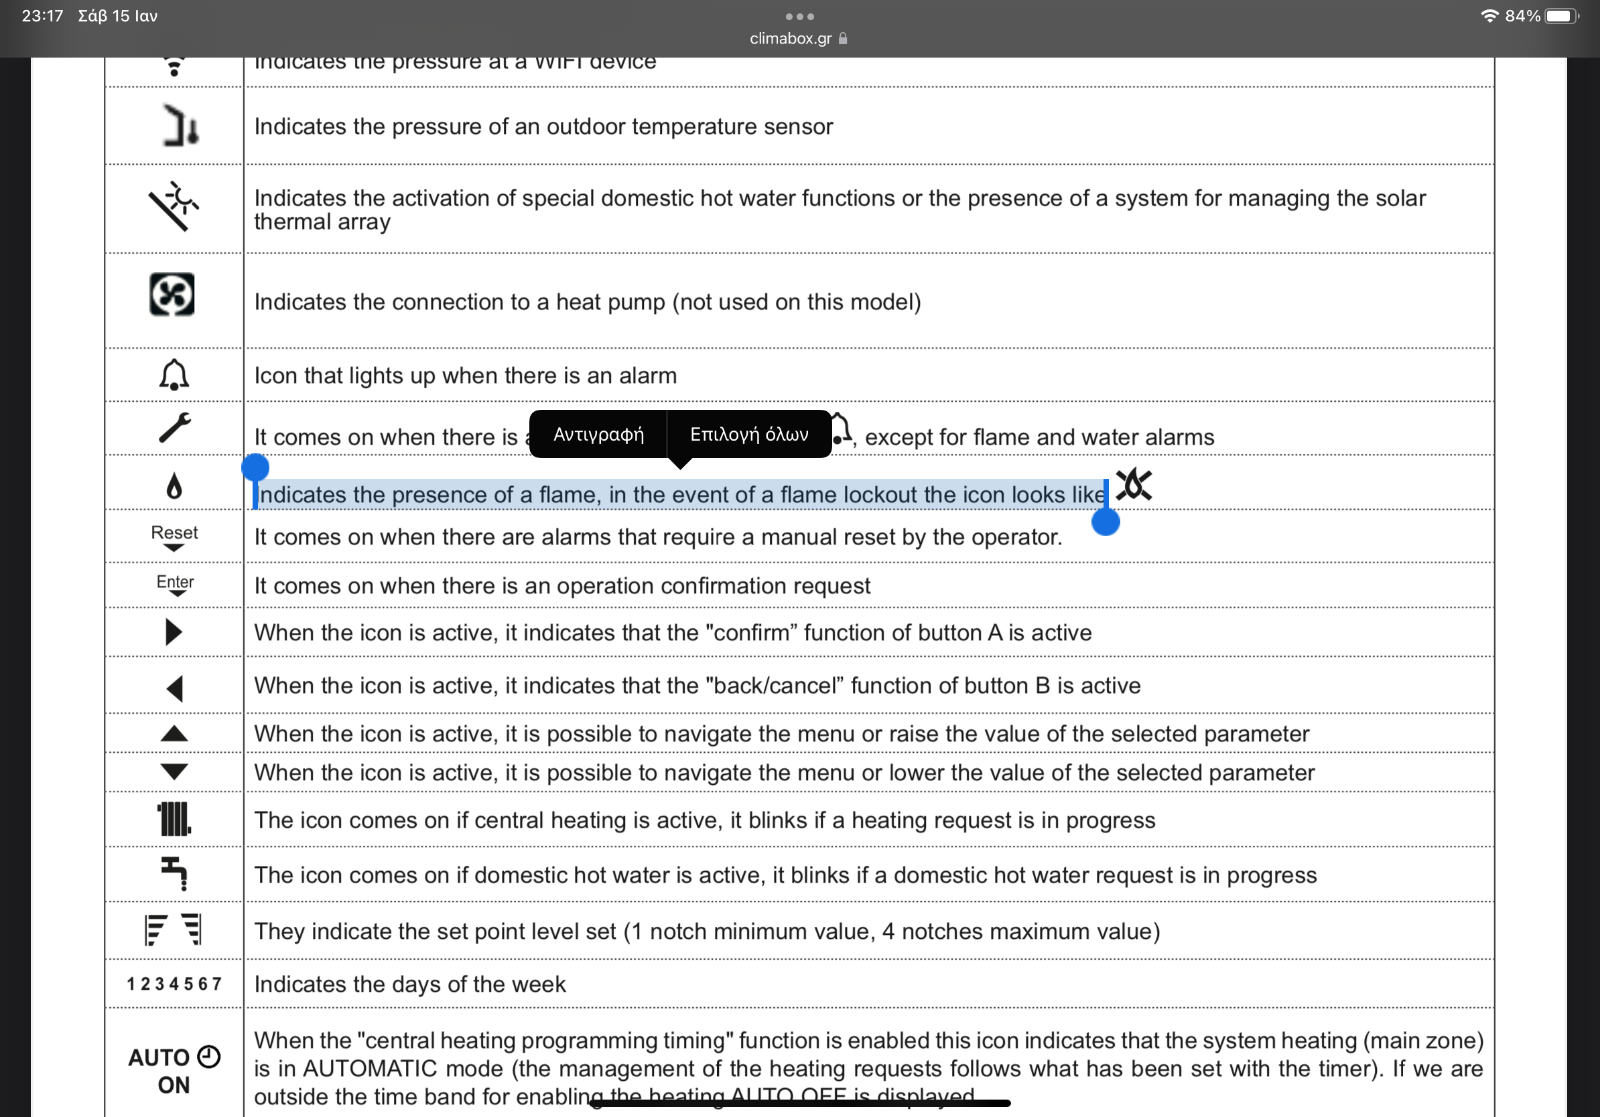Screen dimensions: 1600x1117
Task: Tap the outdoor temperature sensor icon
Action: [180, 126]
